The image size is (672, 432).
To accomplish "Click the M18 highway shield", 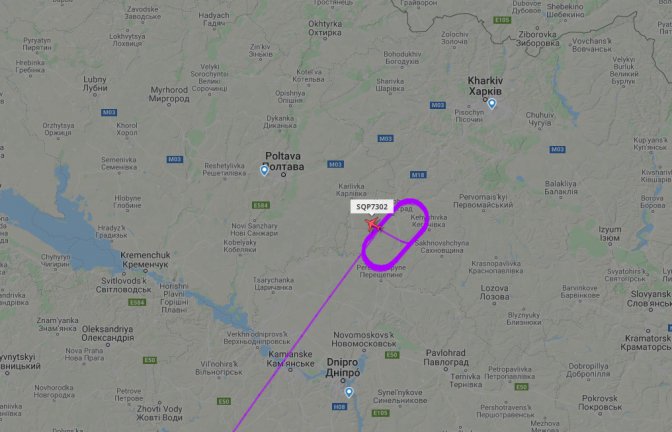I will (x=418, y=174).
